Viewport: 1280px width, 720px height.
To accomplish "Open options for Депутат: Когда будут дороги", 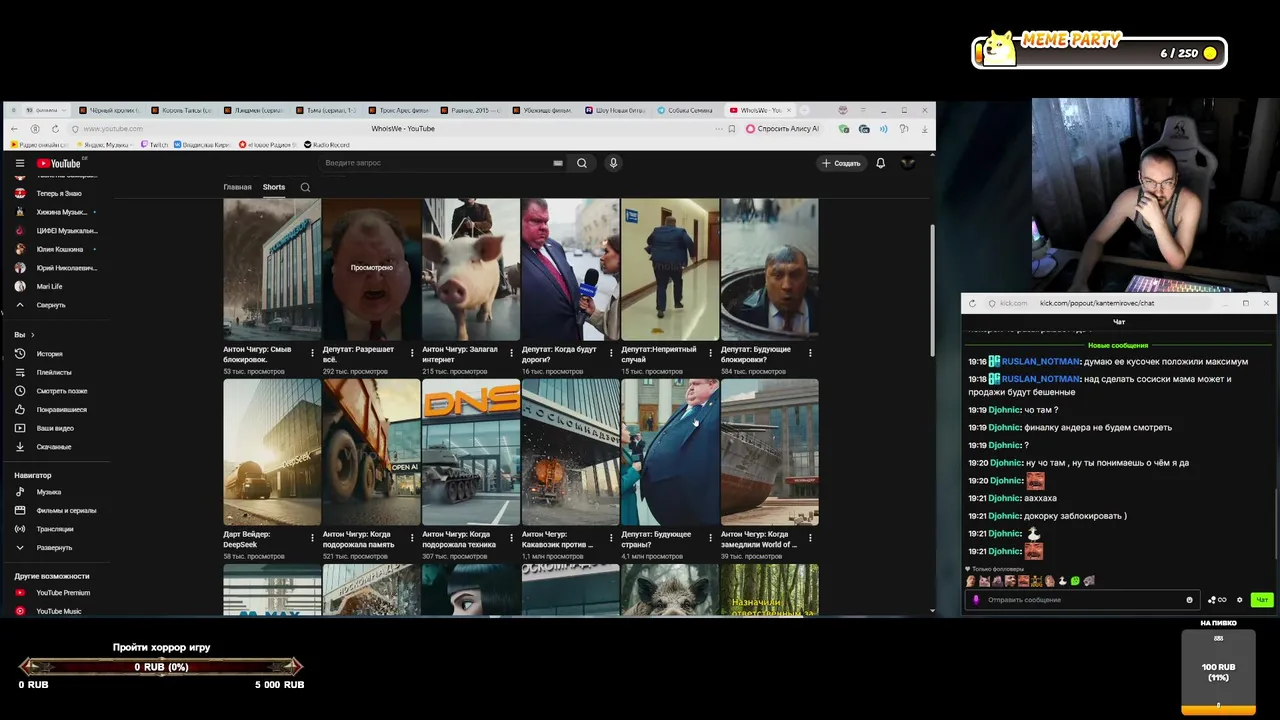I will tap(611, 353).
